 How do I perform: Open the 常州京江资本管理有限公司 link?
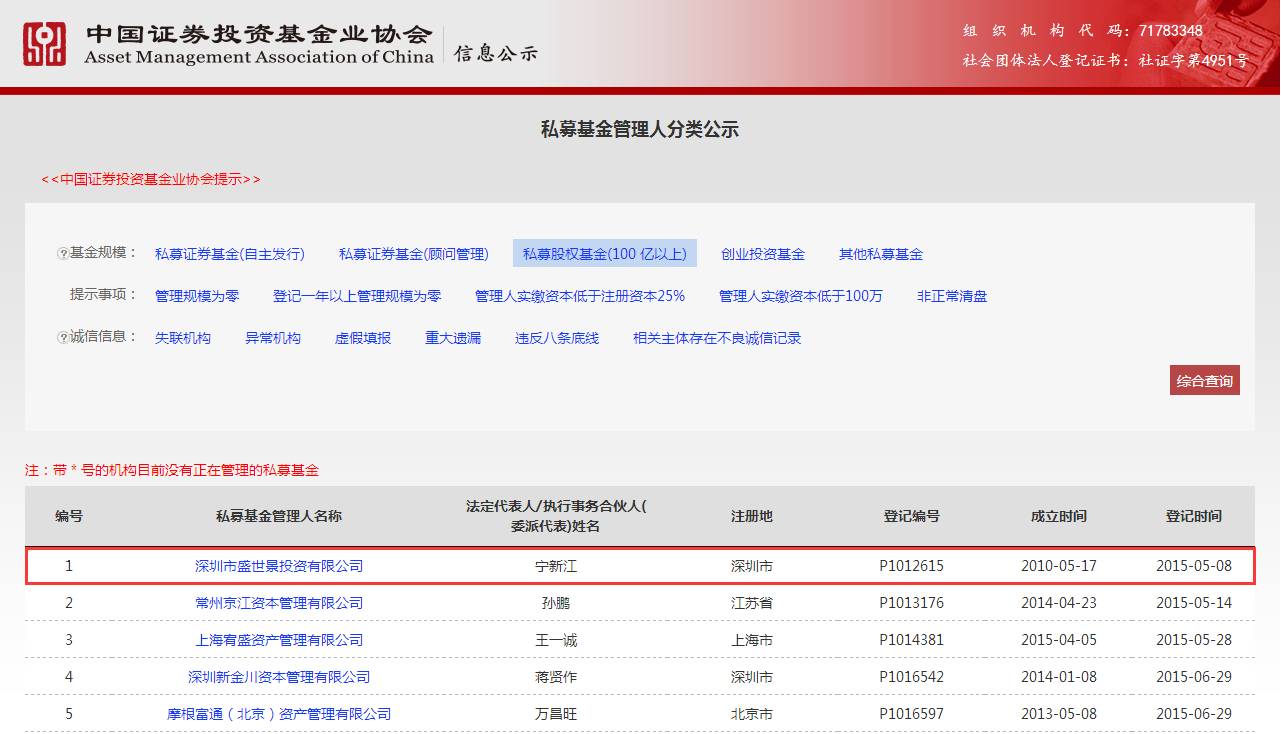coord(278,603)
